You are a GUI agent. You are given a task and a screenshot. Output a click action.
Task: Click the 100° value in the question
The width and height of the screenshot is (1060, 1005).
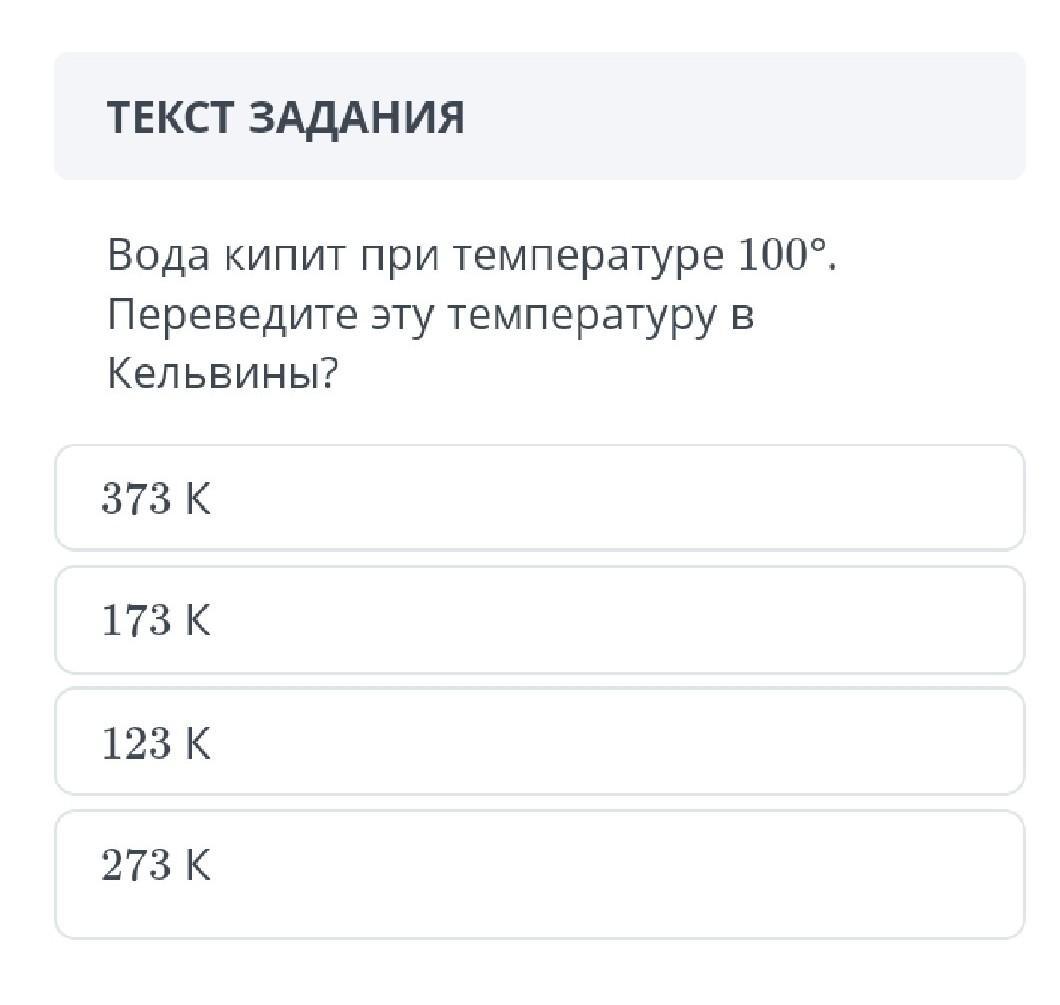tap(782, 257)
